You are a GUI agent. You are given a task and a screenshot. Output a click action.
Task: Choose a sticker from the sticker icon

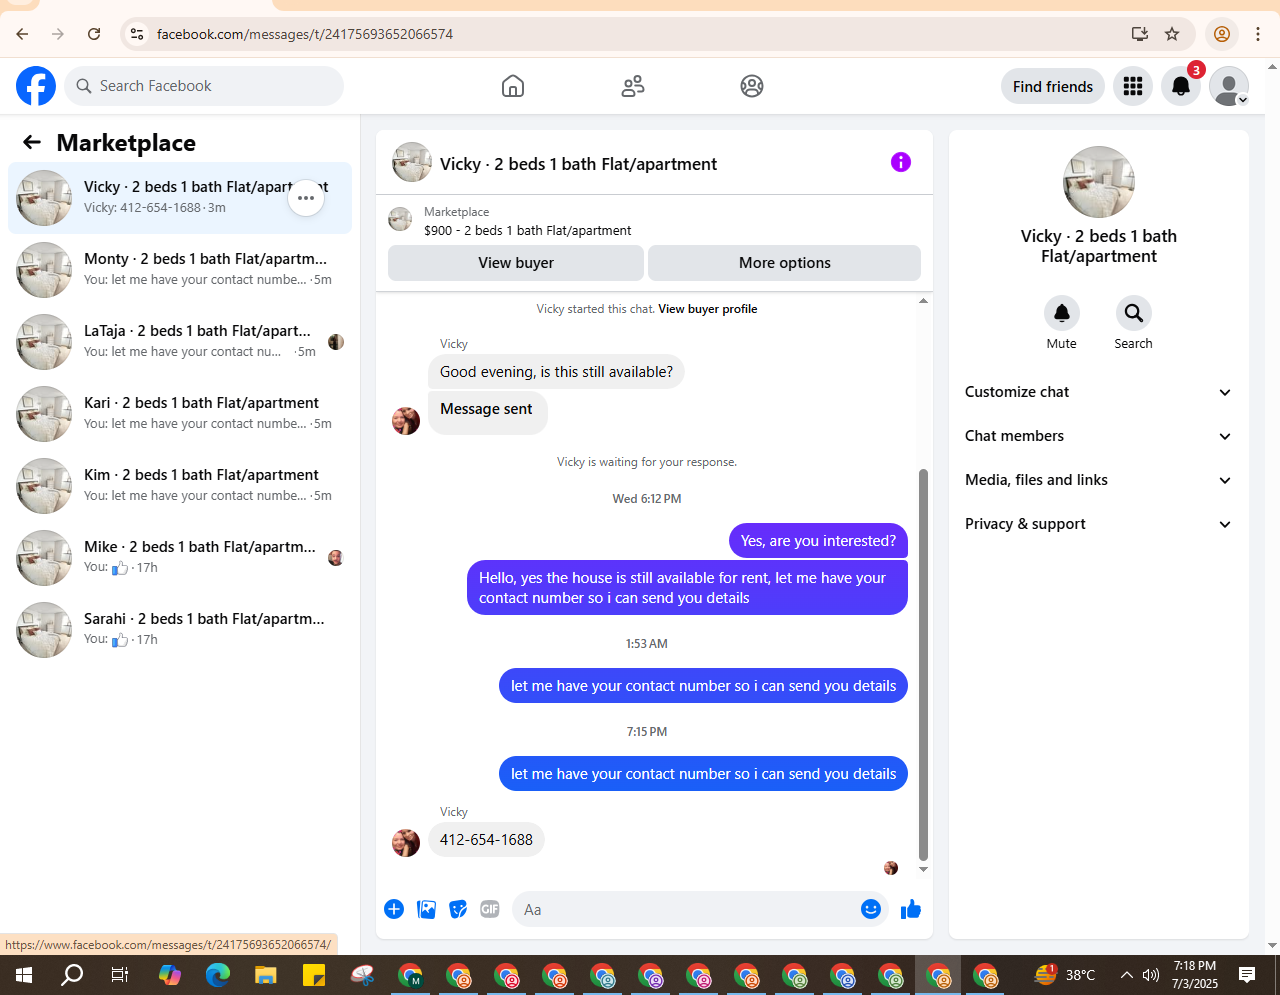(x=458, y=909)
